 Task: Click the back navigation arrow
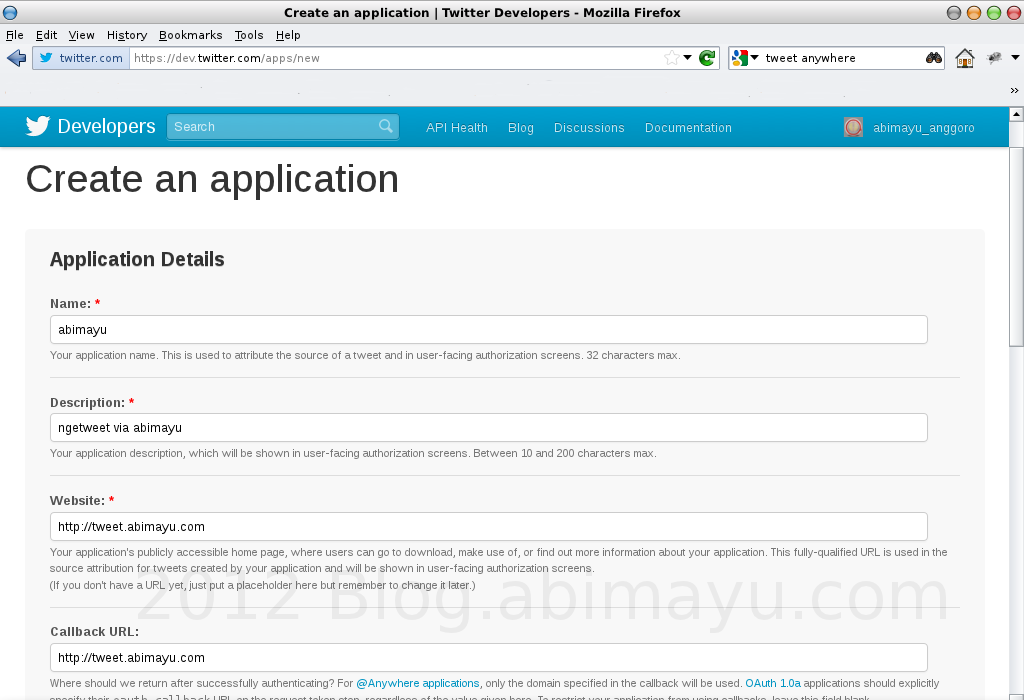[16, 58]
